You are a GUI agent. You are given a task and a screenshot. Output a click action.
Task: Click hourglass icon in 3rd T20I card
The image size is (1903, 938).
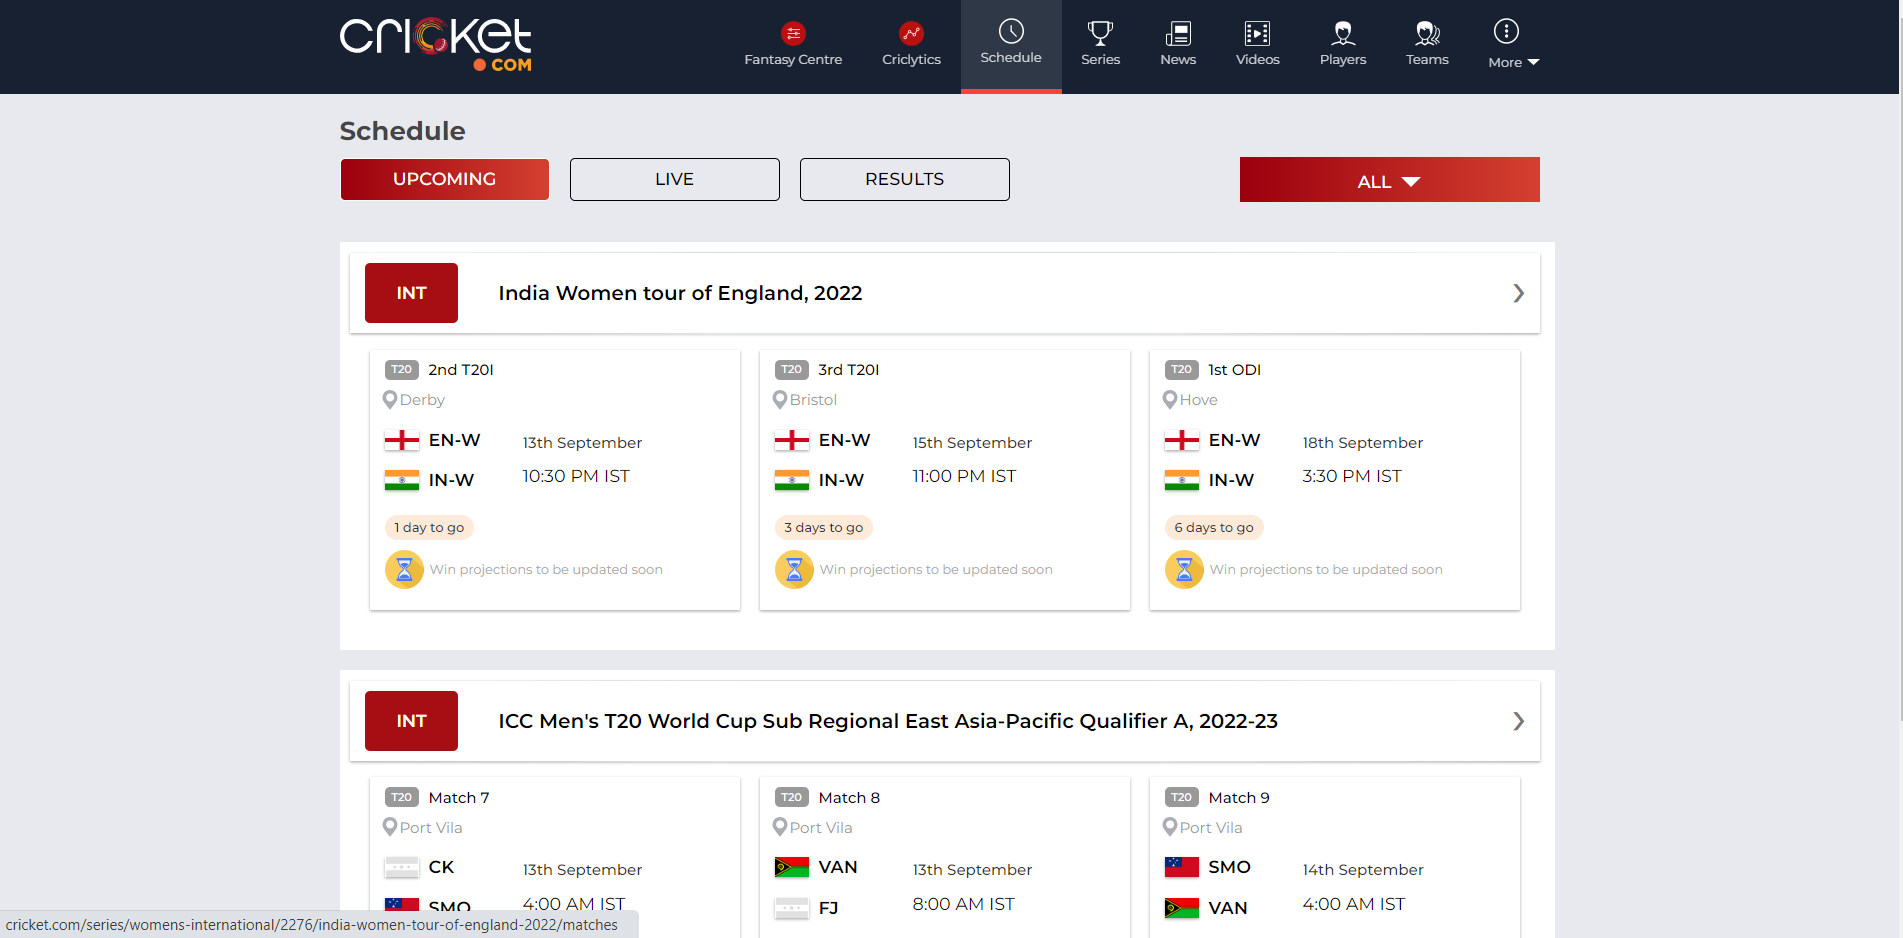794,570
